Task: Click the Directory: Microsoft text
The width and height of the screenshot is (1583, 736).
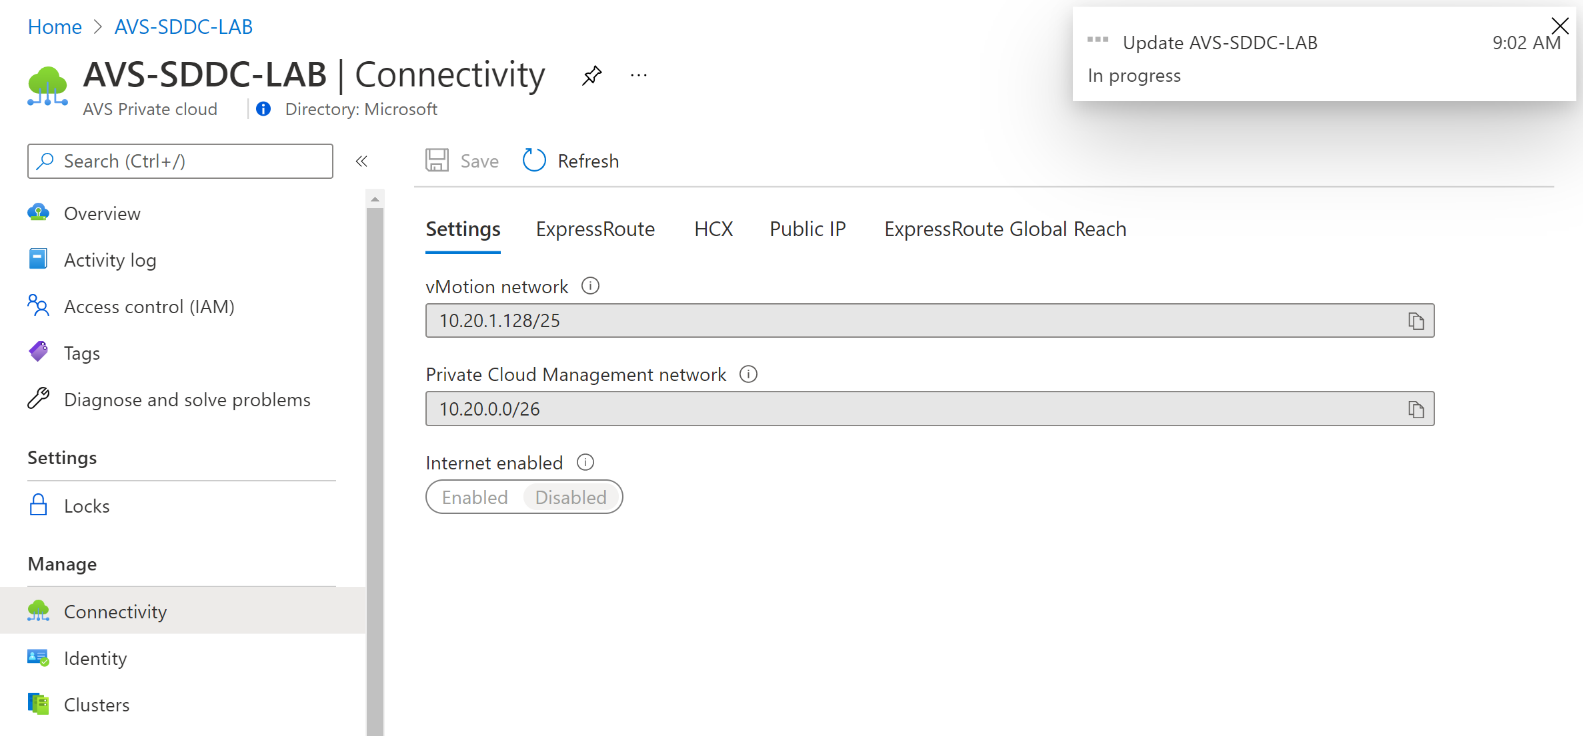Action: tap(361, 109)
